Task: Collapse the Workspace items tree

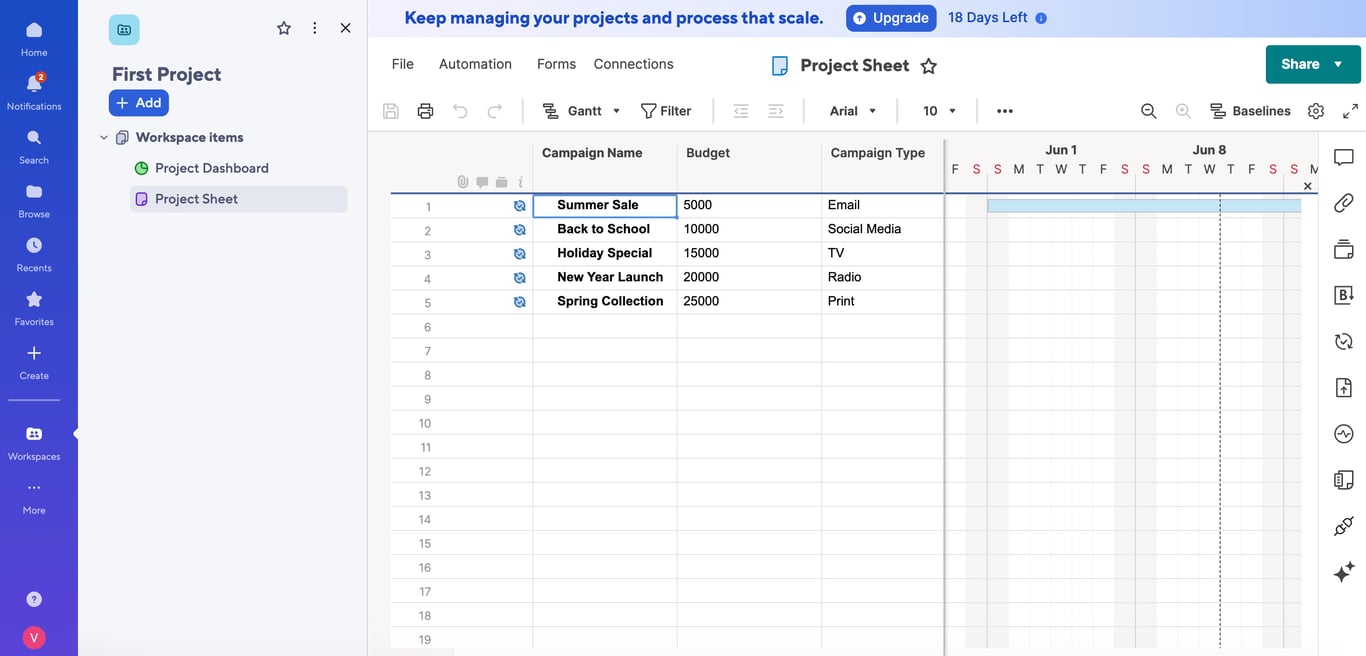Action: pyautogui.click(x=103, y=137)
